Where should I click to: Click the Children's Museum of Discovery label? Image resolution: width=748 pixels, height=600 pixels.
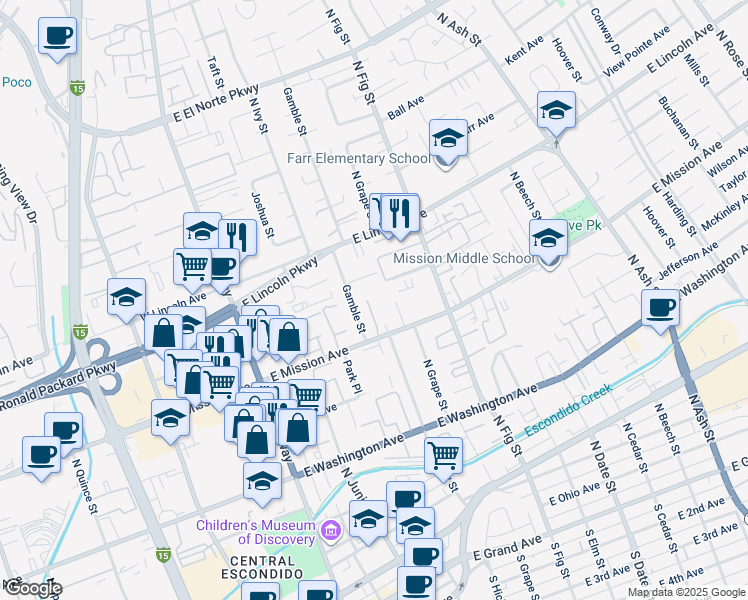[255, 526]
